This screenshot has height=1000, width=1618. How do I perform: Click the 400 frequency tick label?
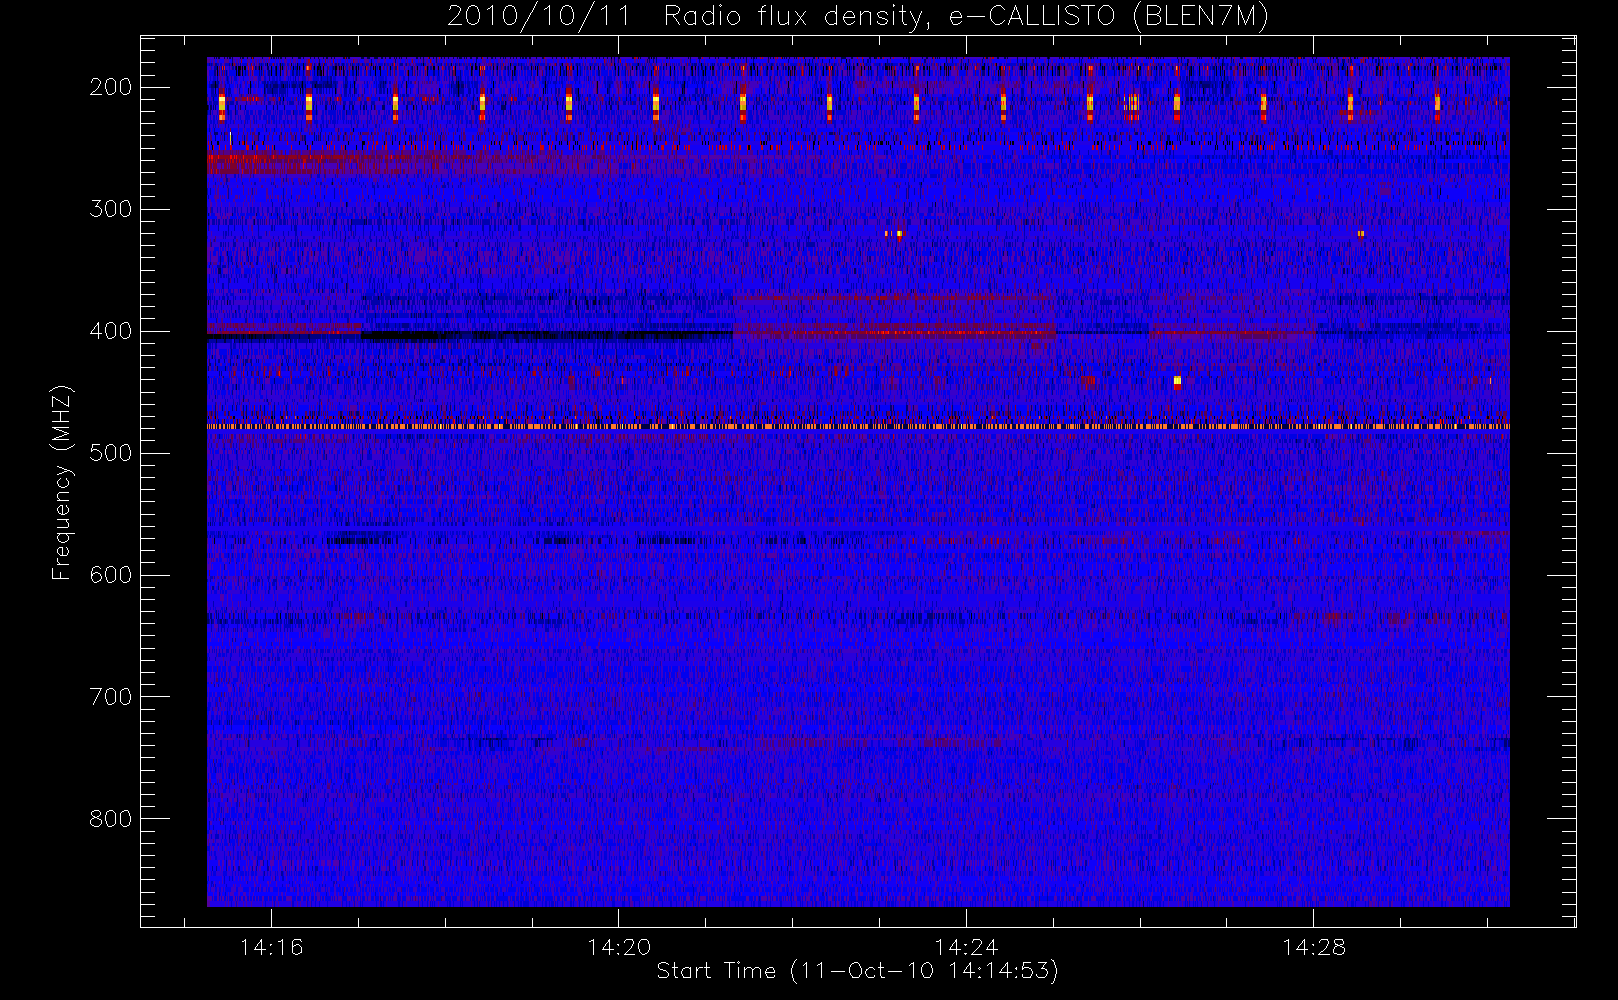(111, 331)
